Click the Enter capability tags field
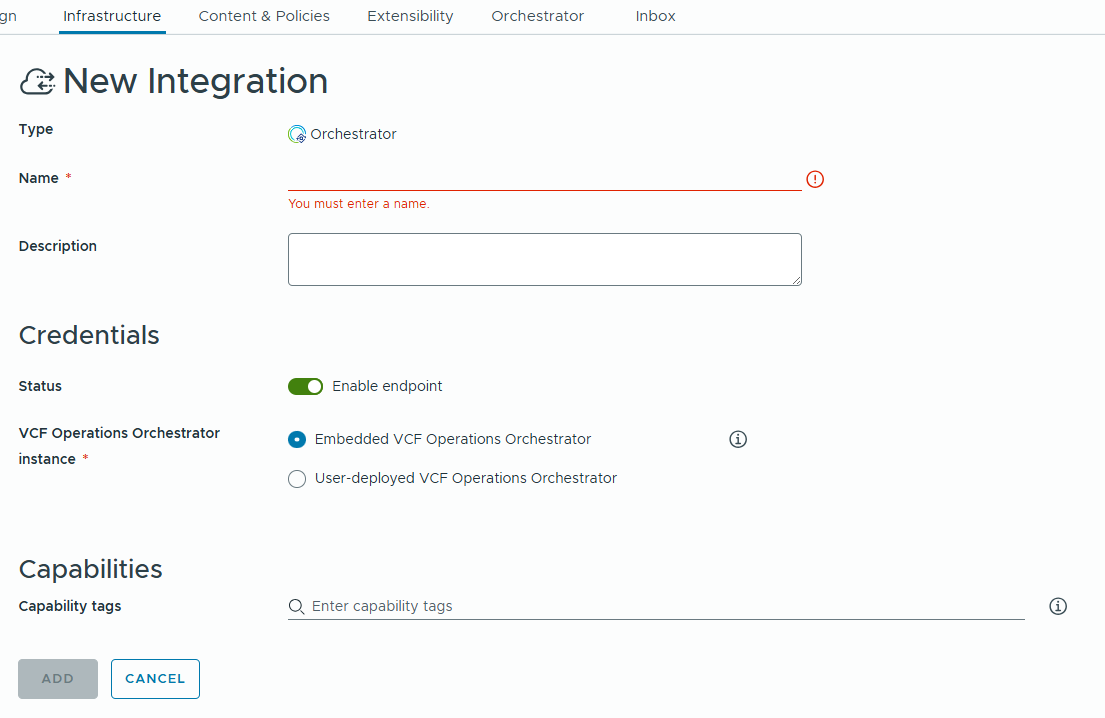The width and height of the screenshot is (1105, 718). [660, 606]
